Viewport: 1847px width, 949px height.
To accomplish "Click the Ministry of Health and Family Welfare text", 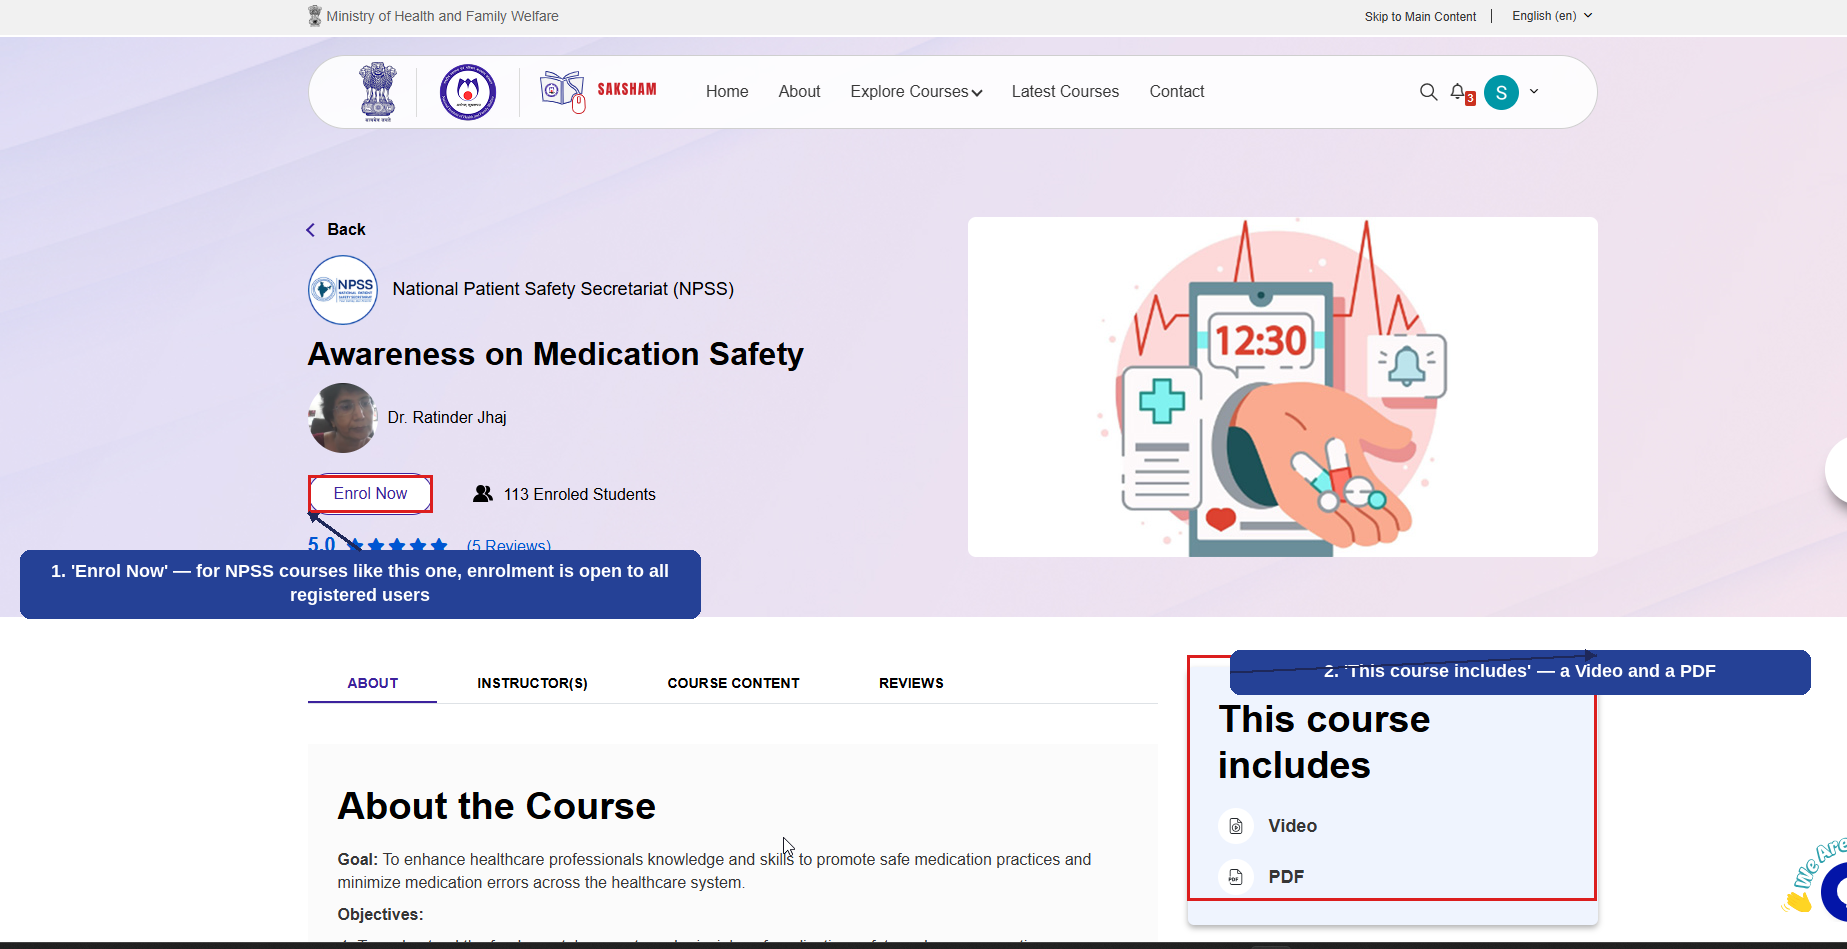I will click(442, 16).
